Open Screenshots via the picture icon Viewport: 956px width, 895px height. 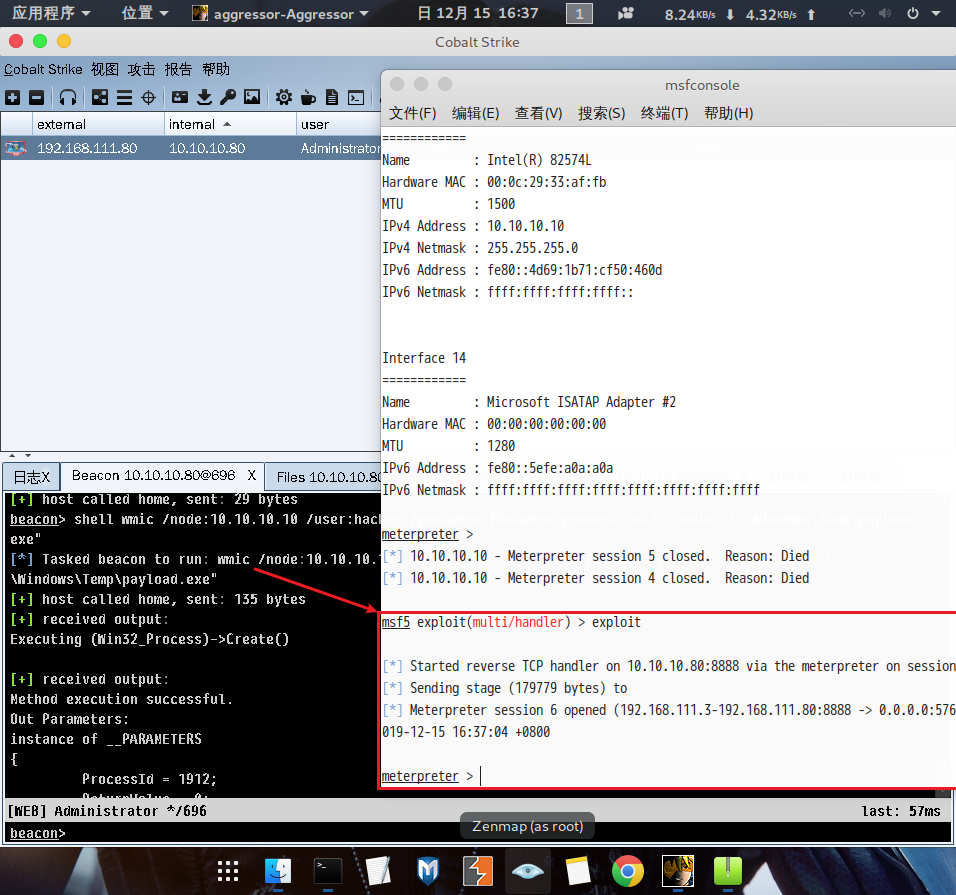pos(252,97)
